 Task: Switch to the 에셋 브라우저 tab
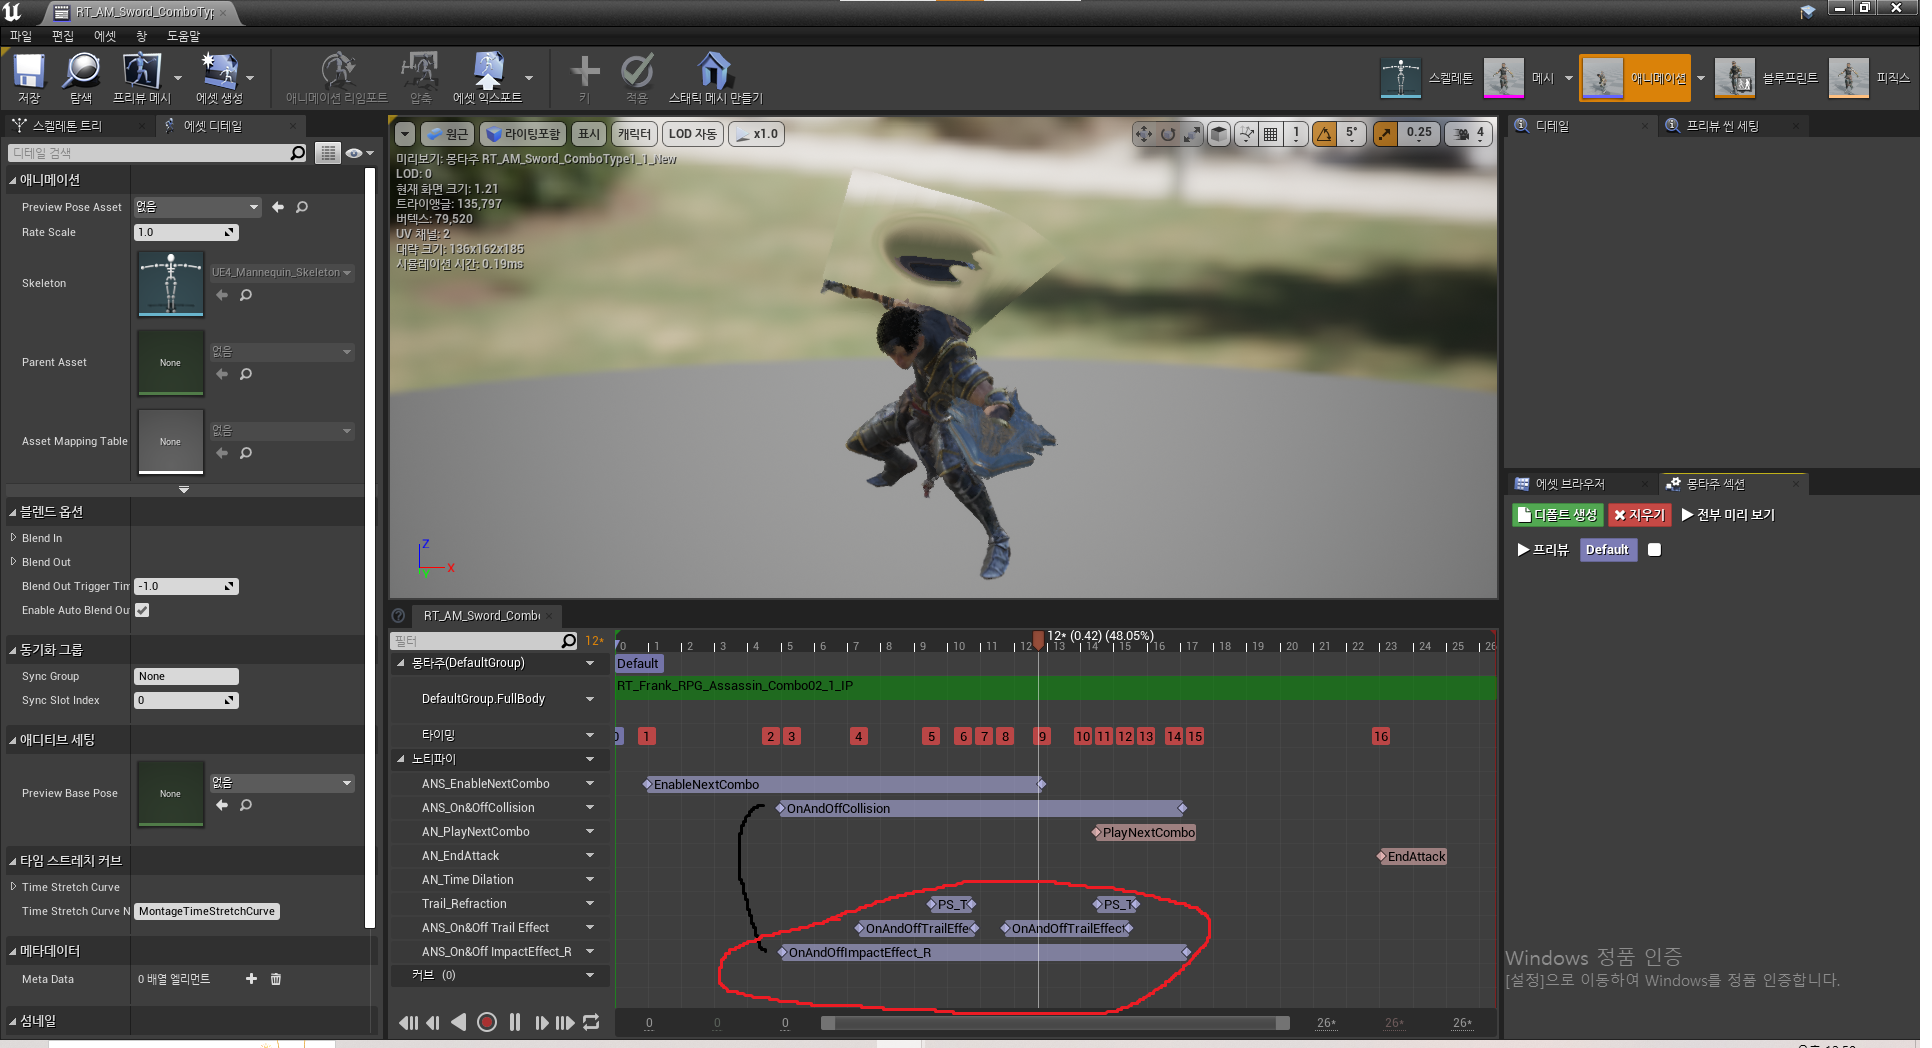coord(1570,484)
